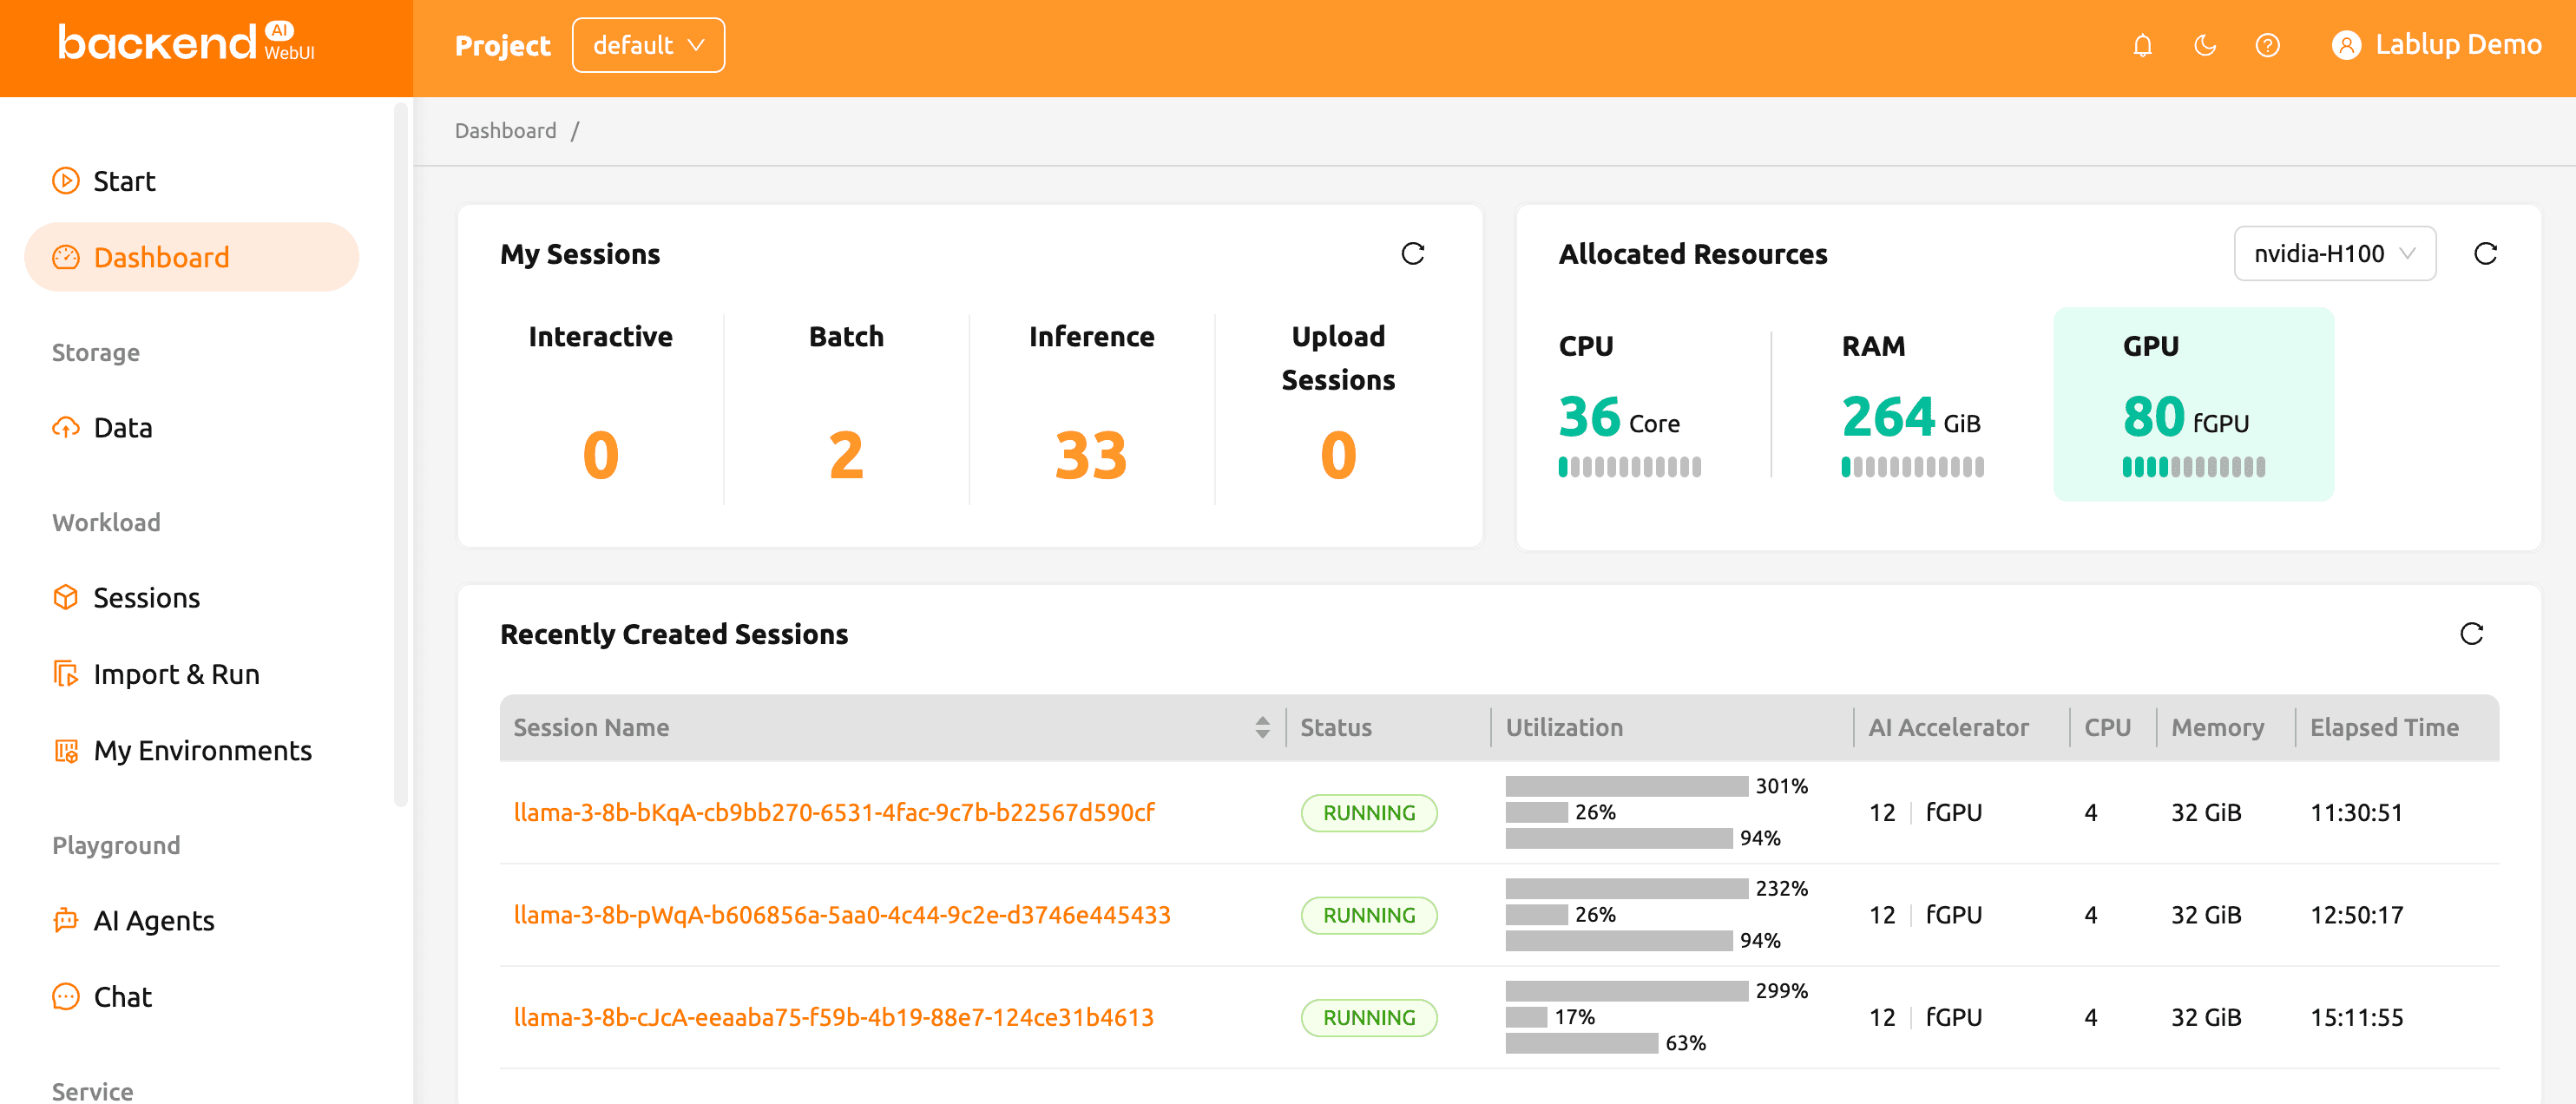2576x1104 pixels.
Task: Open the nvidia-H100 resource dropdown
Action: [2334, 254]
